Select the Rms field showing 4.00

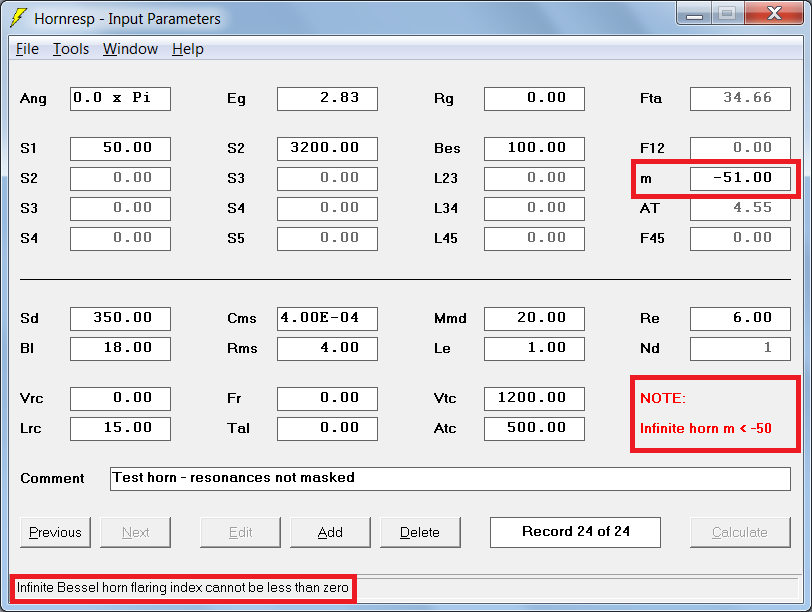pos(327,348)
